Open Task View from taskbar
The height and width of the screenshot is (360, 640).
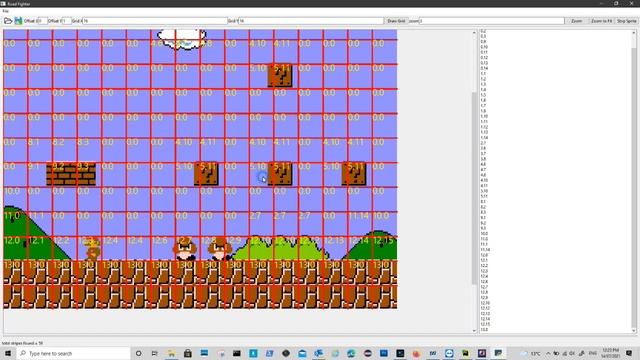point(155,353)
